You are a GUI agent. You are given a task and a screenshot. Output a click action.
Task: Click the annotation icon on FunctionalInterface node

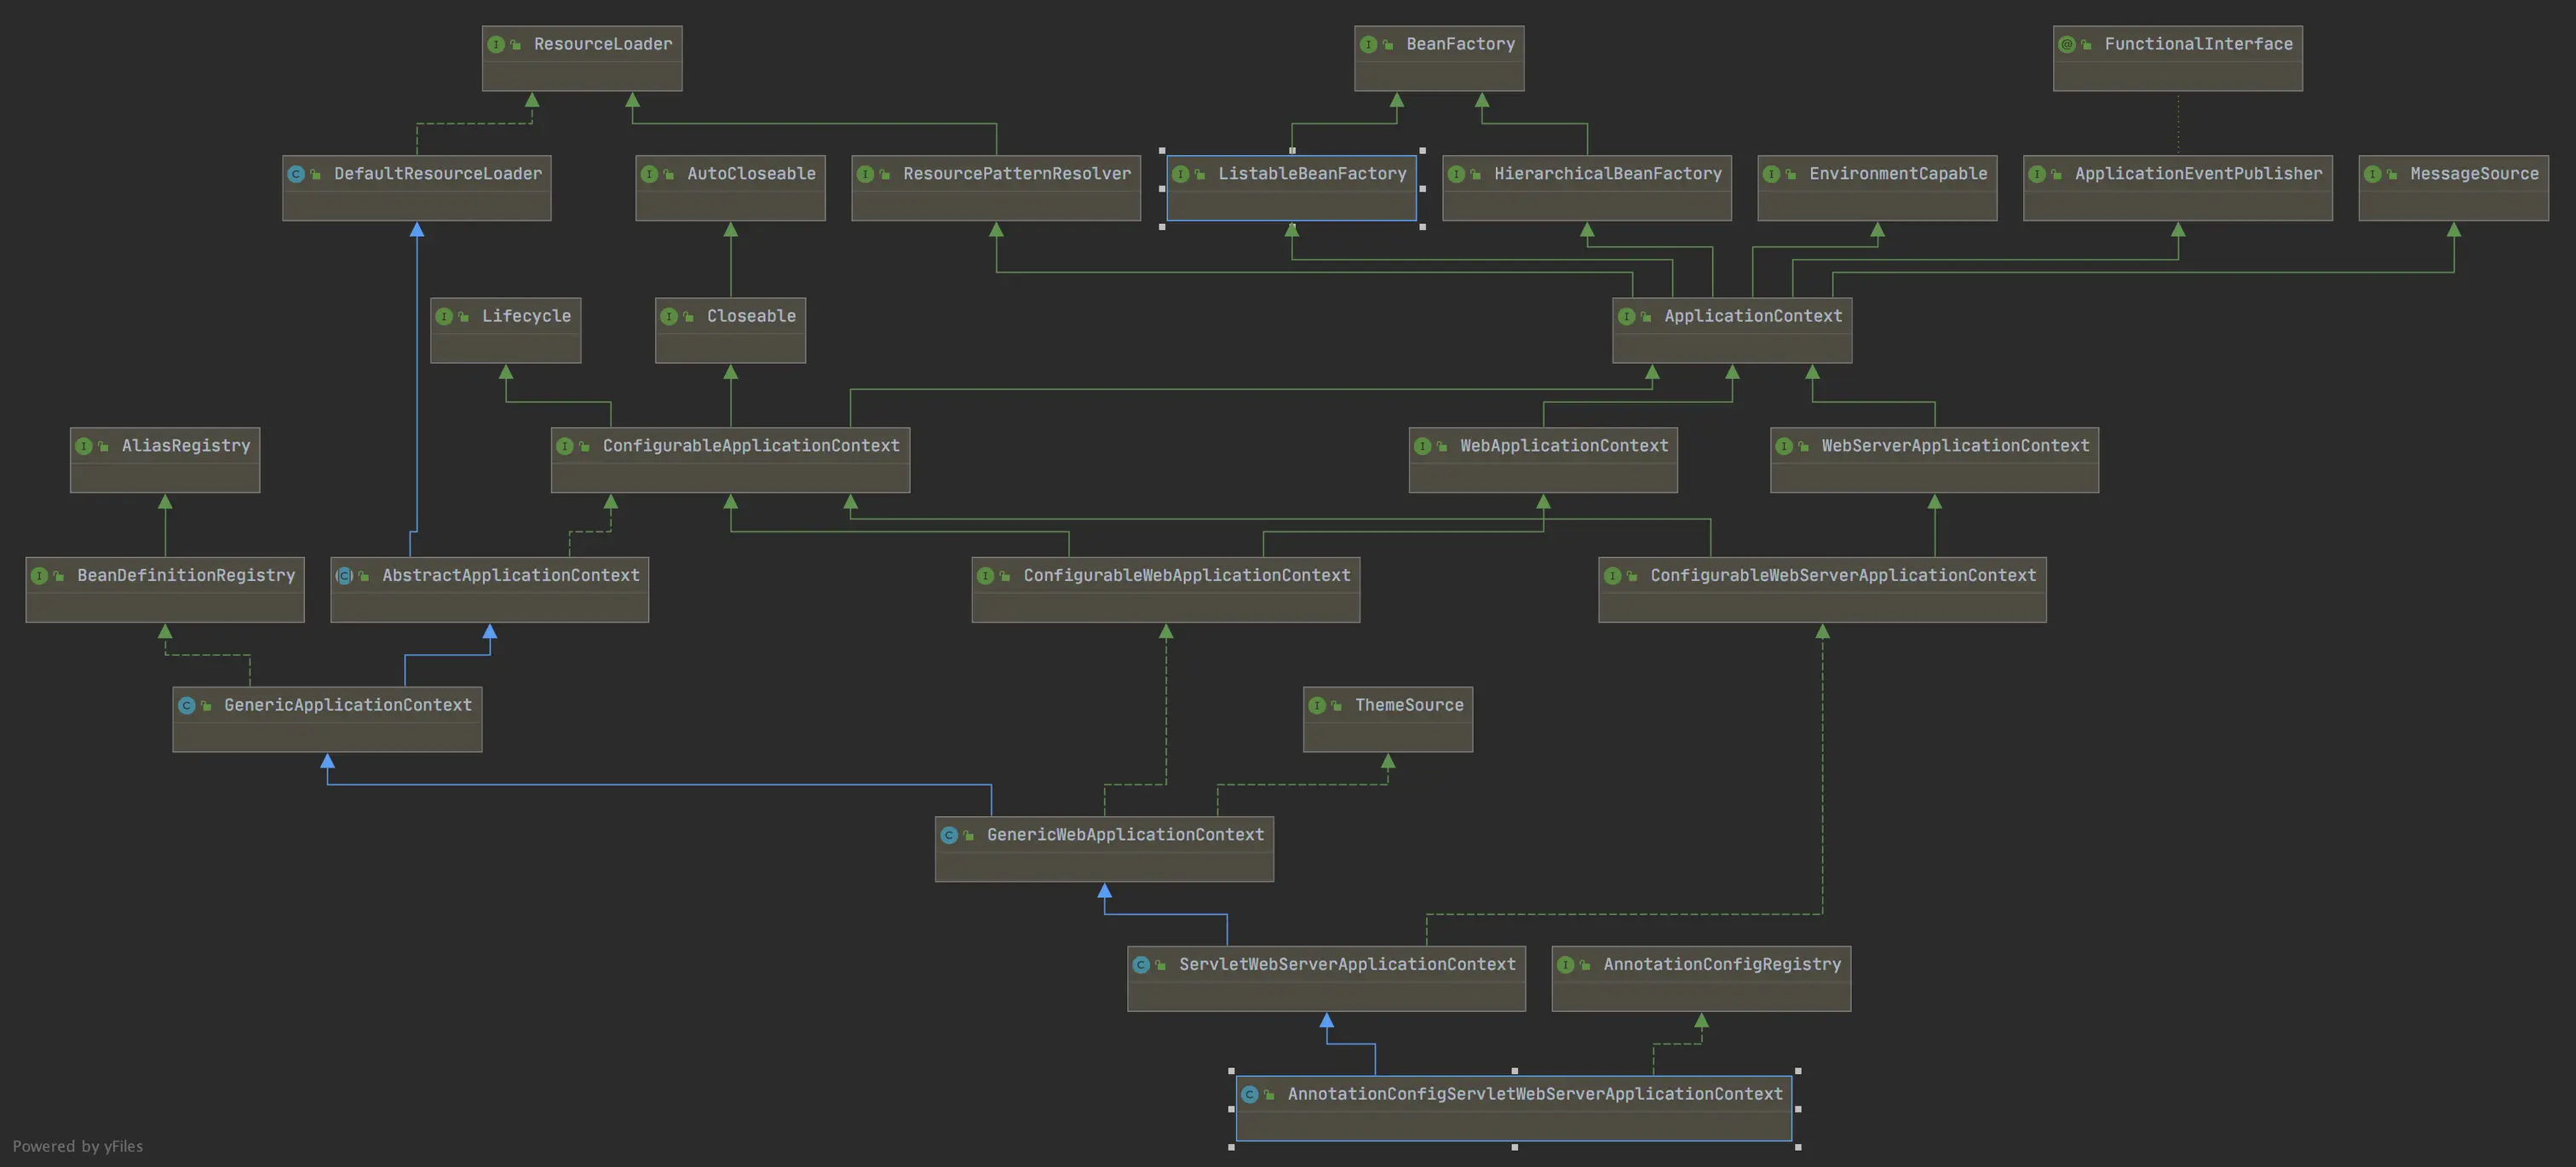click(2066, 44)
